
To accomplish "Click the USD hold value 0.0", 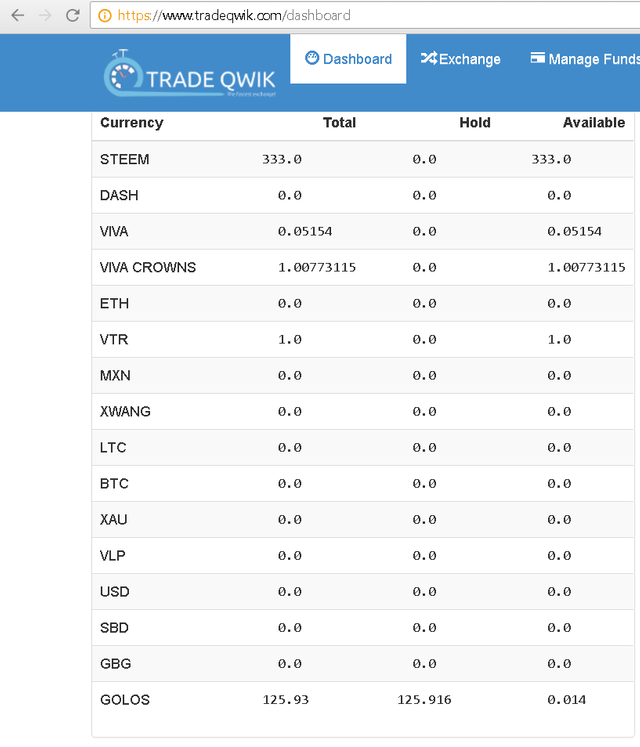I will click(x=424, y=592).
